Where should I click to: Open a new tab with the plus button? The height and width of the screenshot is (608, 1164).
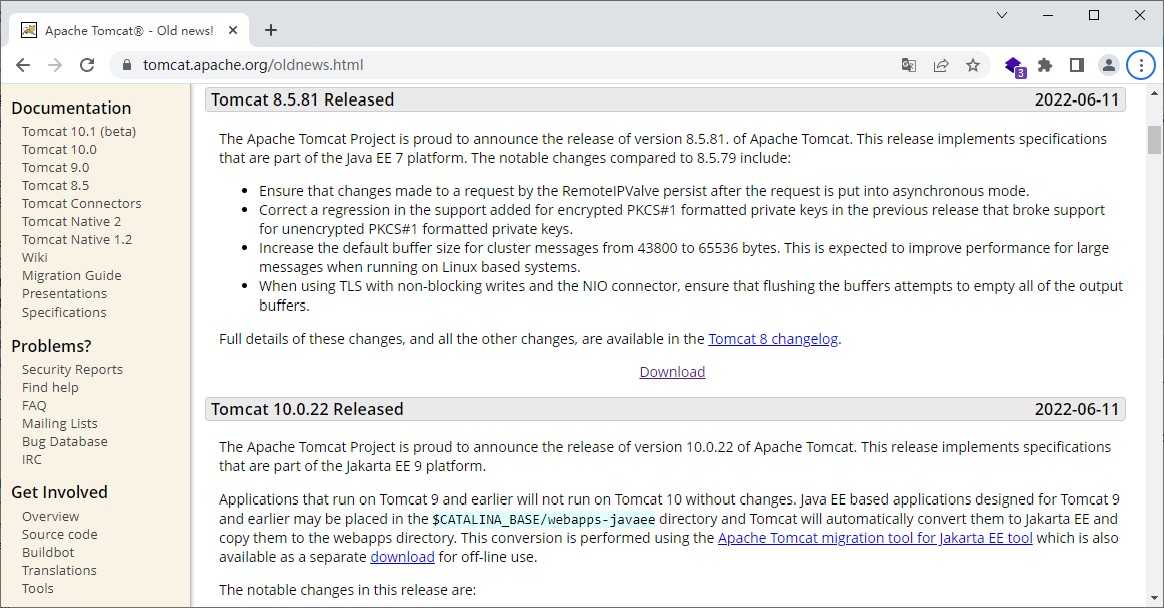coord(271,30)
